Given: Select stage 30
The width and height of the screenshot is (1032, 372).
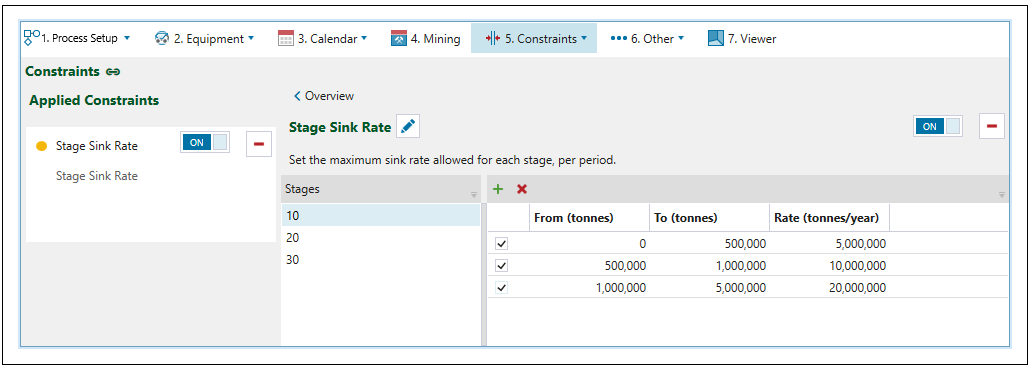Looking at the screenshot, I should click(380, 260).
